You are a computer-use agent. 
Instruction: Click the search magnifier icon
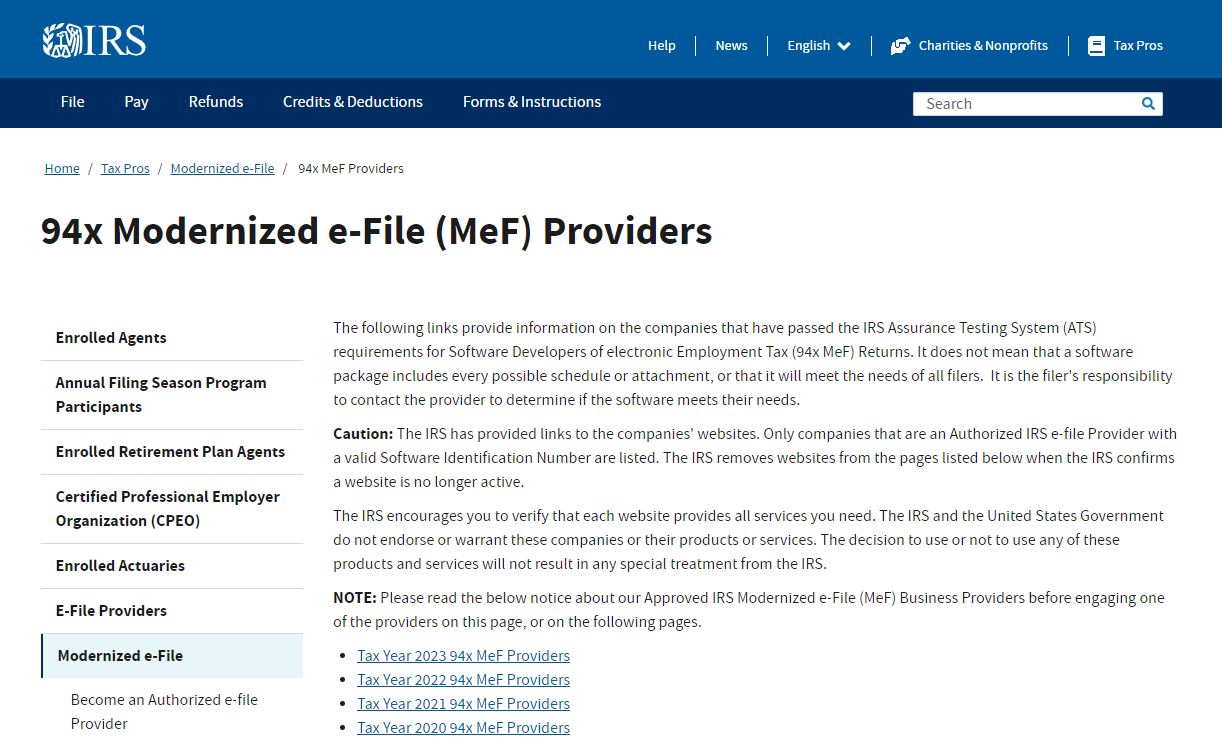click(x=1148, y=103)
